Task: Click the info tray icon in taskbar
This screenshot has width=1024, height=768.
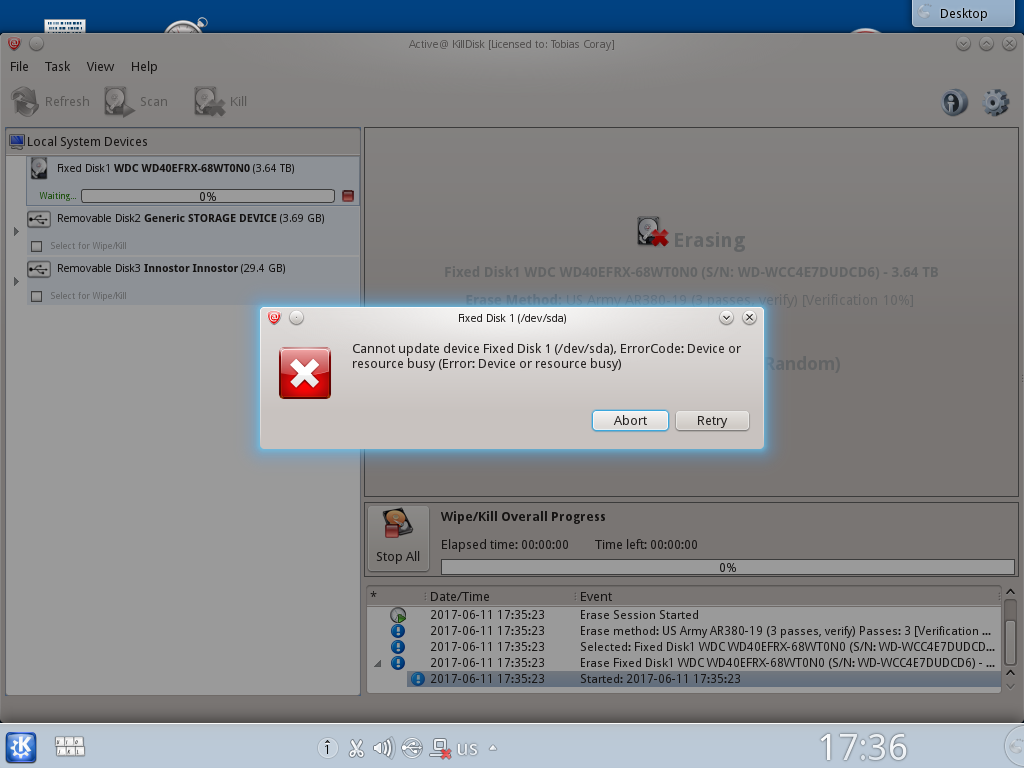Action: pyautogui.click(x=327, y=748)
